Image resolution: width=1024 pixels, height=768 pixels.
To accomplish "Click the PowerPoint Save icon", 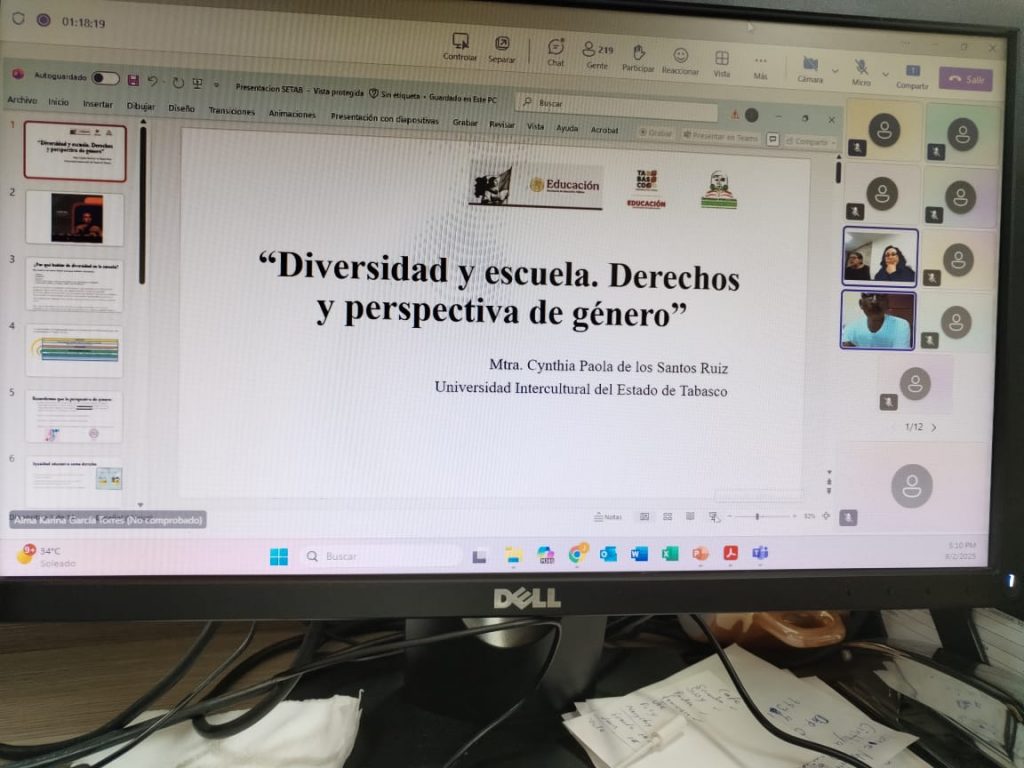I will [x=133, y=80].
